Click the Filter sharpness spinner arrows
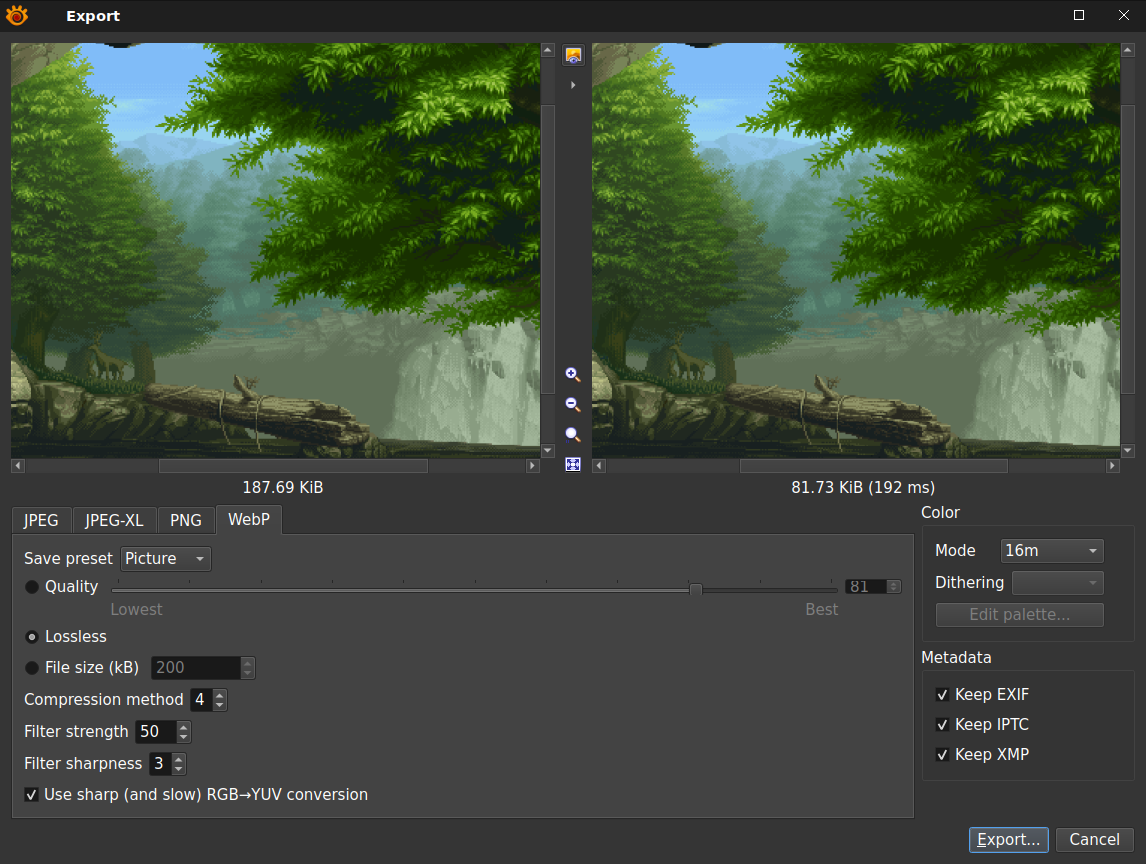This screenshot has width=1146, height=864. pos(179,764)
